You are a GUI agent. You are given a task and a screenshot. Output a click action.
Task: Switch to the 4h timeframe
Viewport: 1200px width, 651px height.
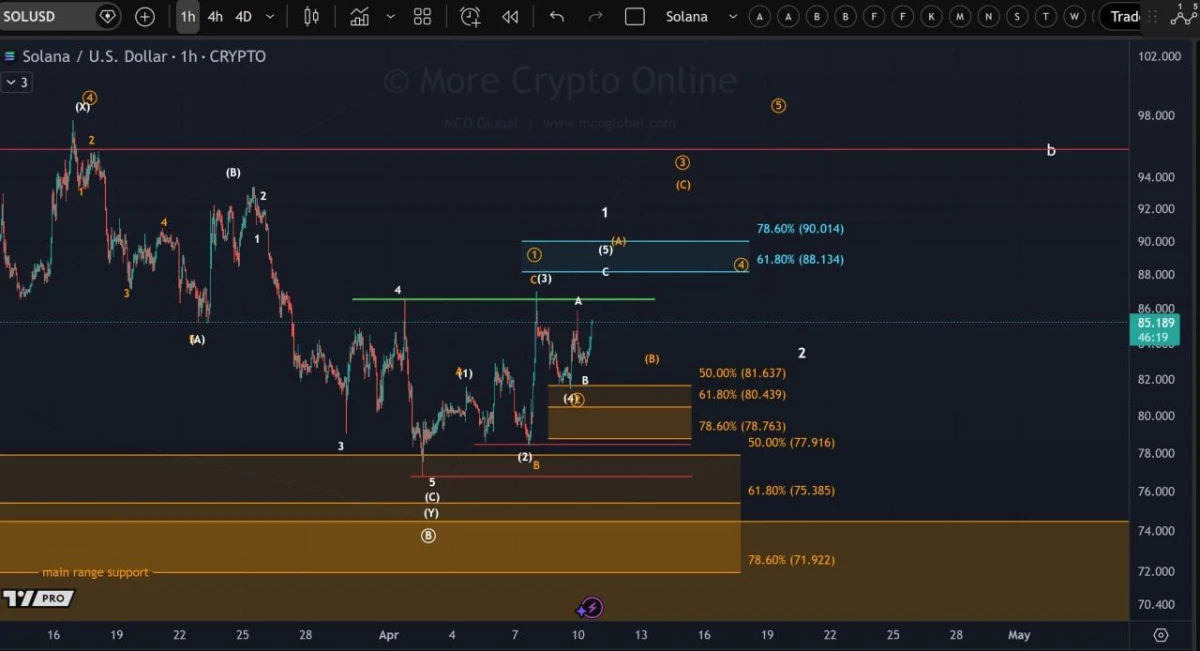tap(213, 16)
